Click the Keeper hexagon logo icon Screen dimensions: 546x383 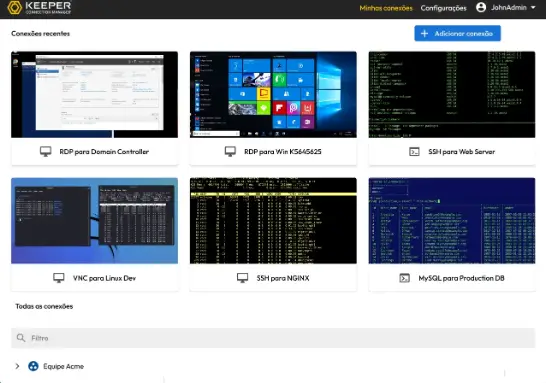click(14, 7)
